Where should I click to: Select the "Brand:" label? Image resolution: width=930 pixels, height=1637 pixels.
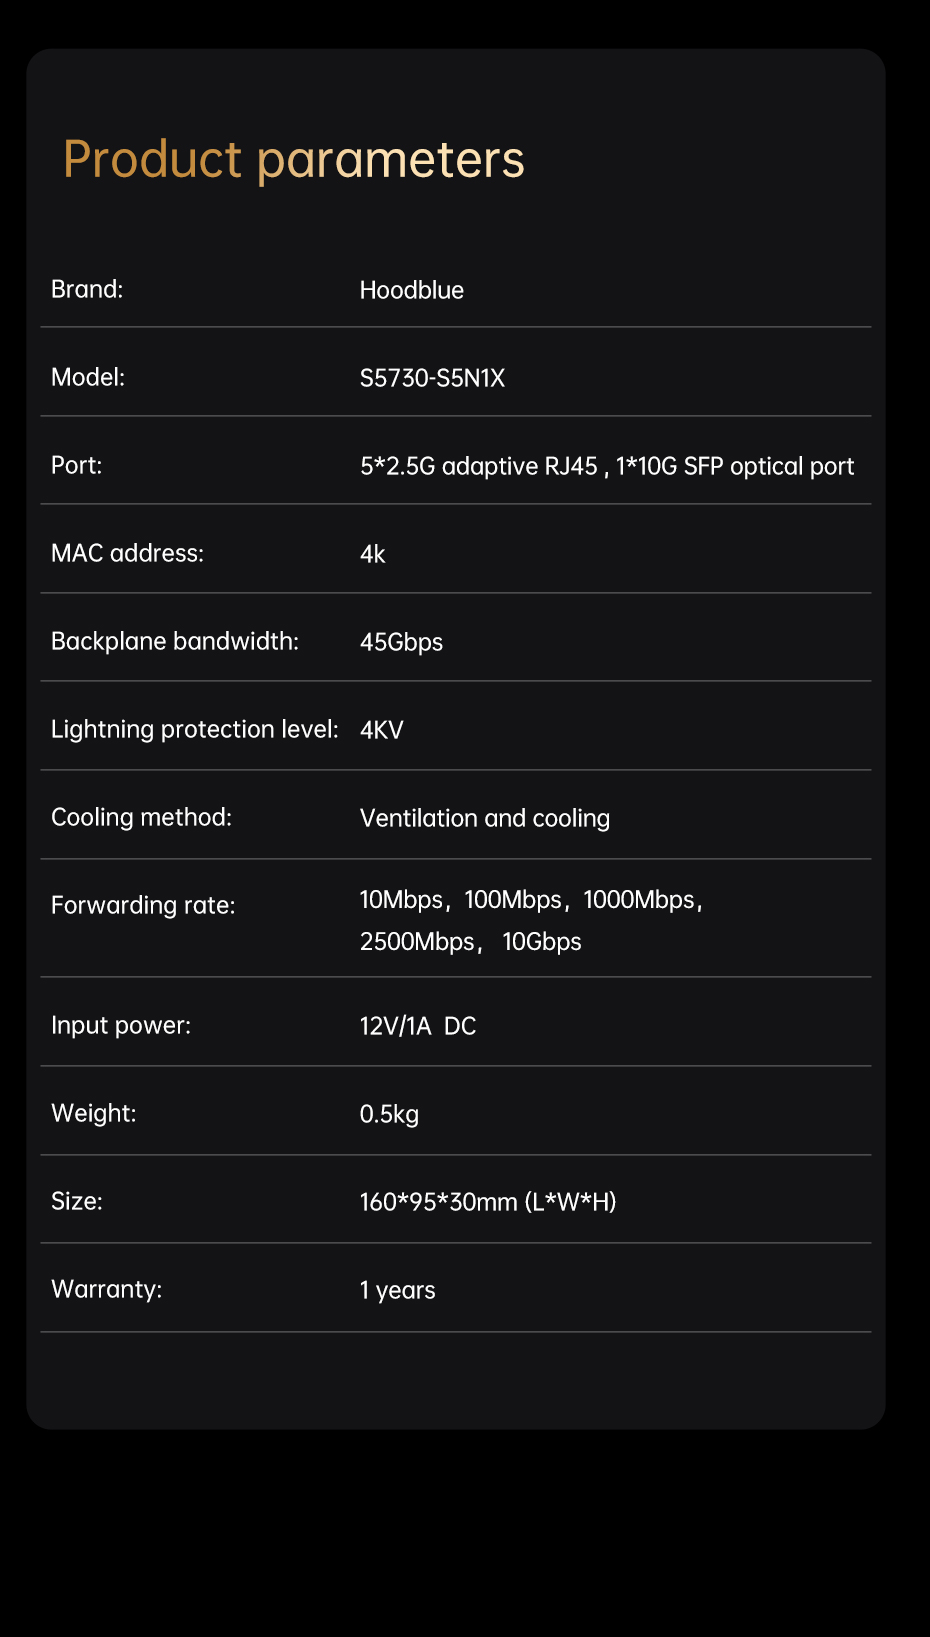[x=87, y=289]
